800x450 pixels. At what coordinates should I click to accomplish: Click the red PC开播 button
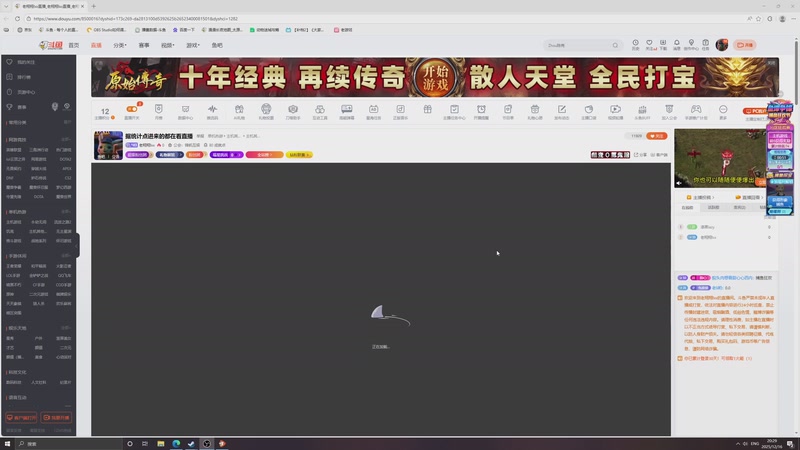click(755, 111)
